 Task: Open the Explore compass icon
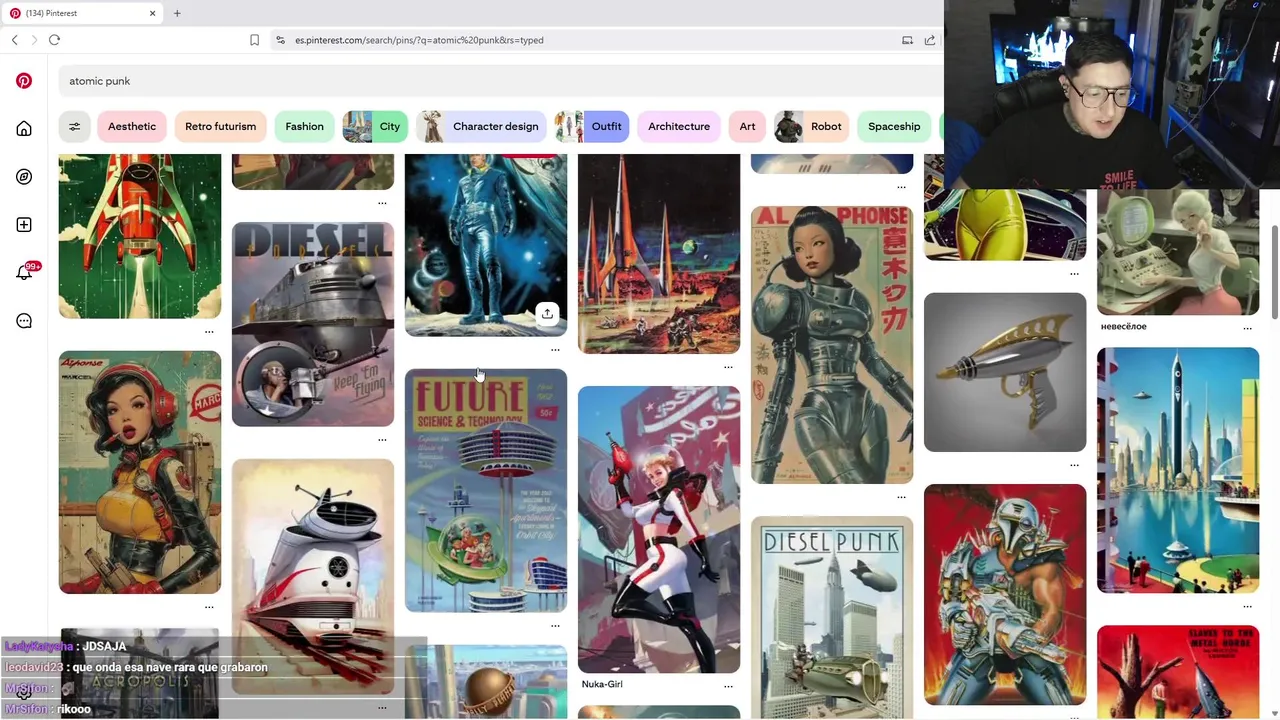click(24, 177)
